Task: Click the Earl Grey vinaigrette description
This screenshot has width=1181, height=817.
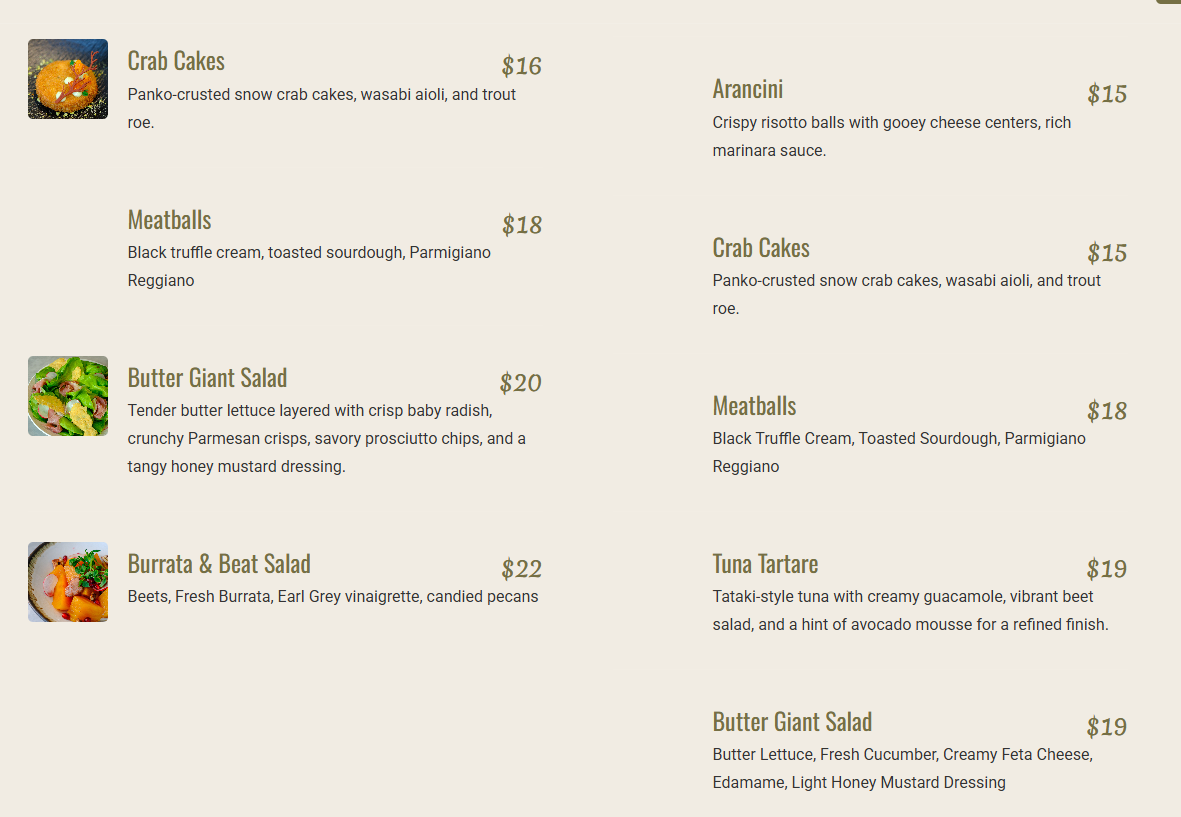Action: (x=333, y=596)
